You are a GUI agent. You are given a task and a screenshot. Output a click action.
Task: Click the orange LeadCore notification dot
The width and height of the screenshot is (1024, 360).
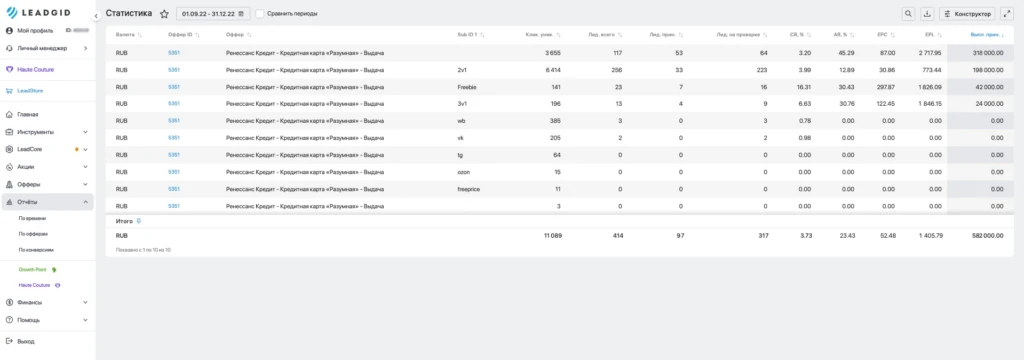tap(77, 150)
